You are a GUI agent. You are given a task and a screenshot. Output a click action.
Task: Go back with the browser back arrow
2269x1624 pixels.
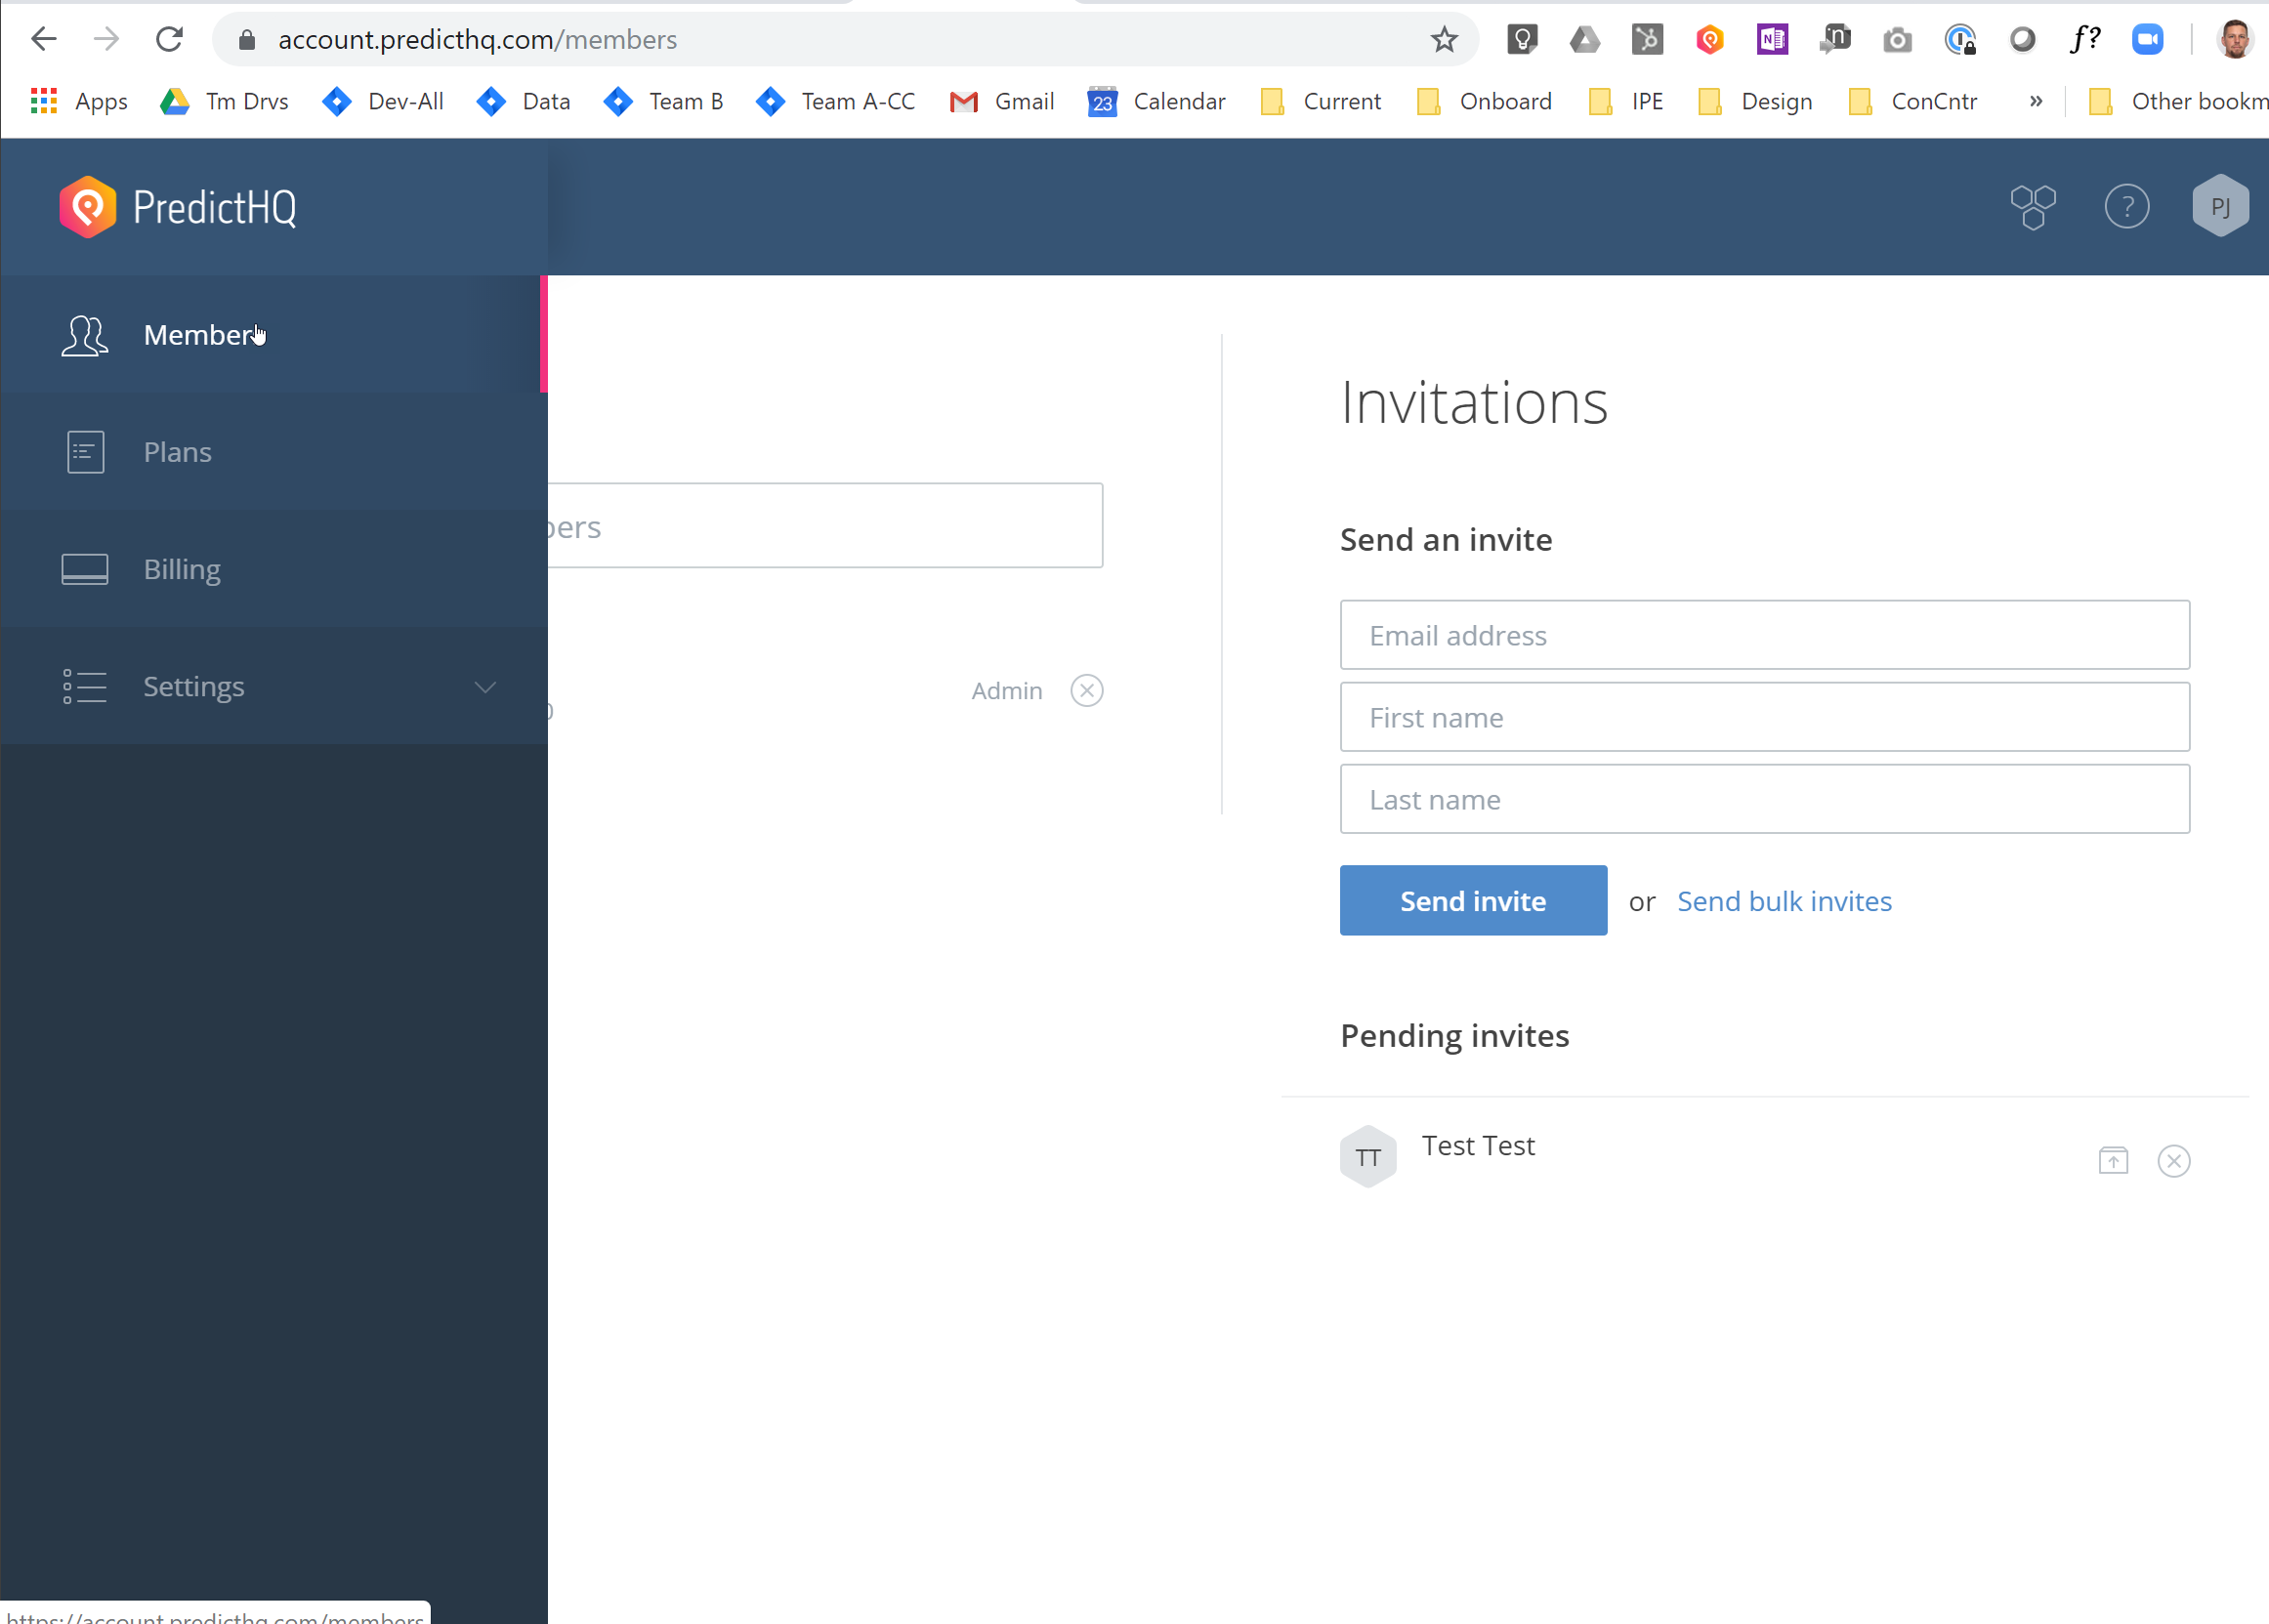44,39
